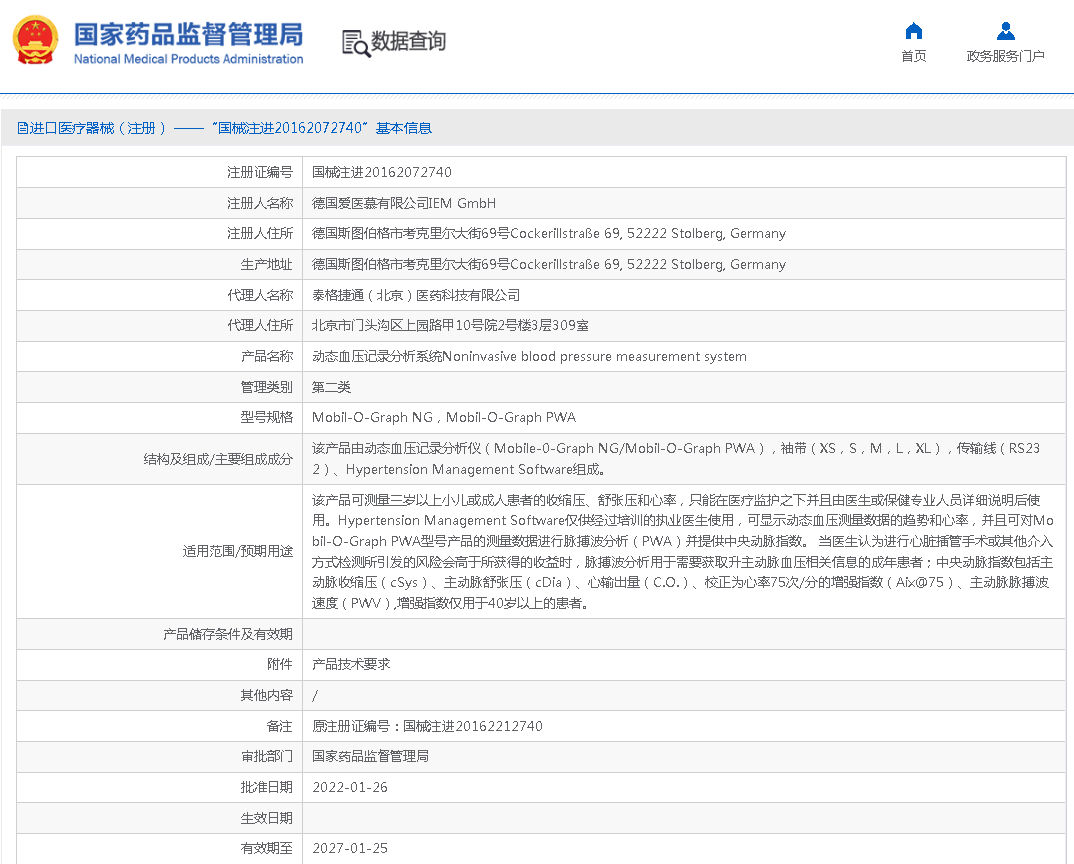Open the 政务服务门户 person icon

[x=1005, y=31]
